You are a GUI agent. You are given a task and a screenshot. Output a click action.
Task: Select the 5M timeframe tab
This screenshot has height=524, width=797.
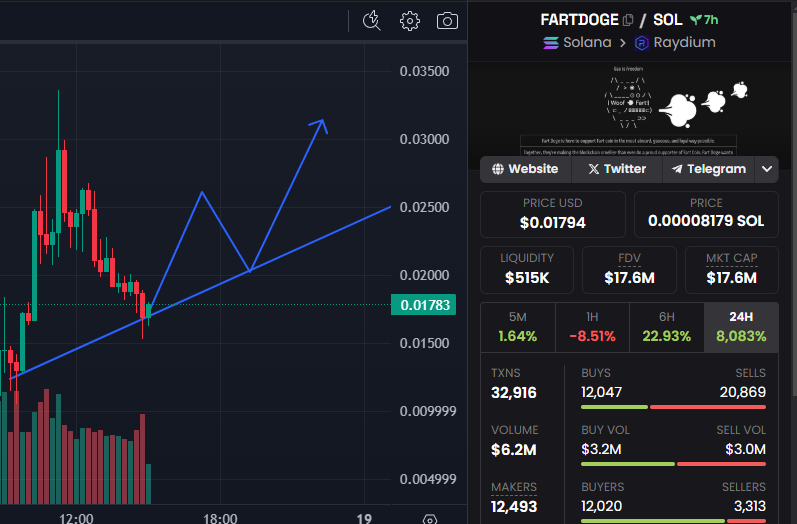tap(517, 327)
